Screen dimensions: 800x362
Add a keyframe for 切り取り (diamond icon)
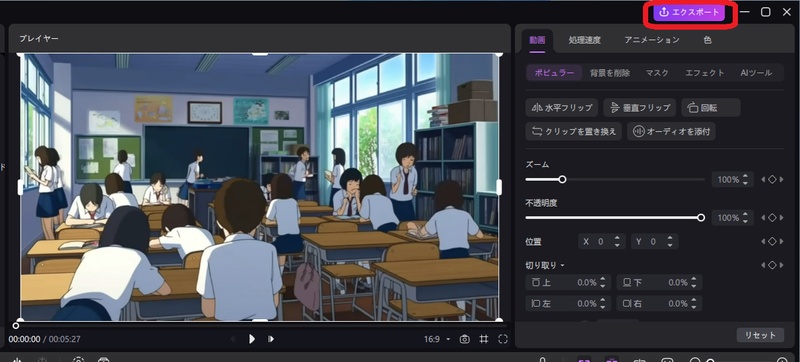(772, 265)
